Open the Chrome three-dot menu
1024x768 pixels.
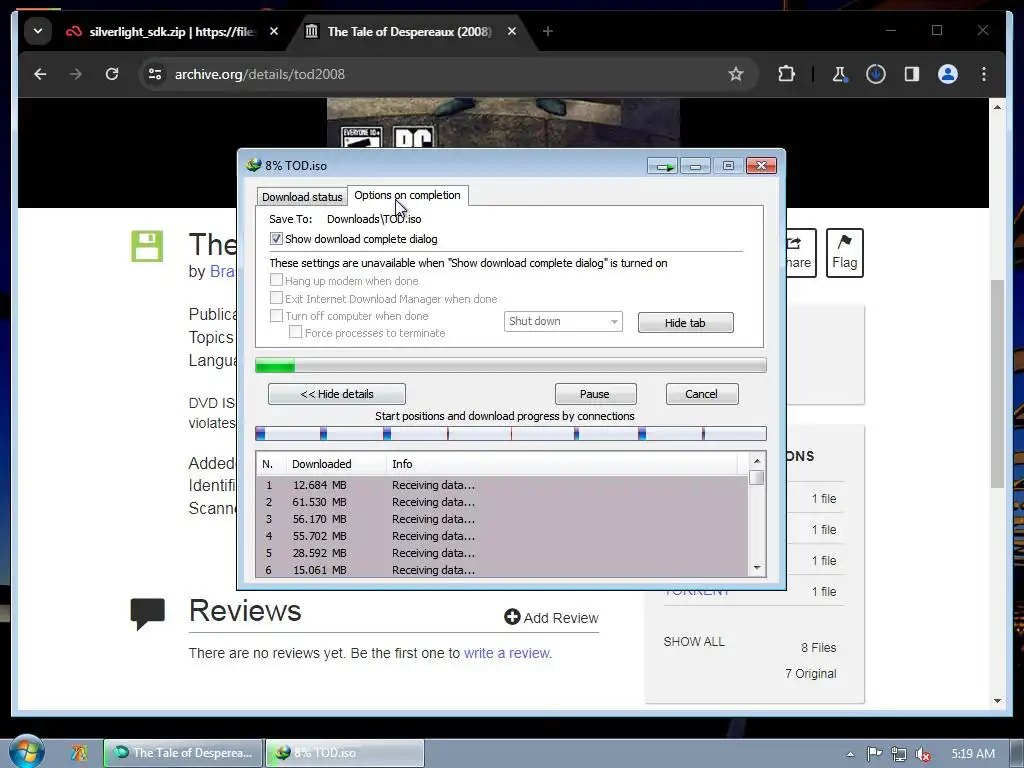[984, 74]
